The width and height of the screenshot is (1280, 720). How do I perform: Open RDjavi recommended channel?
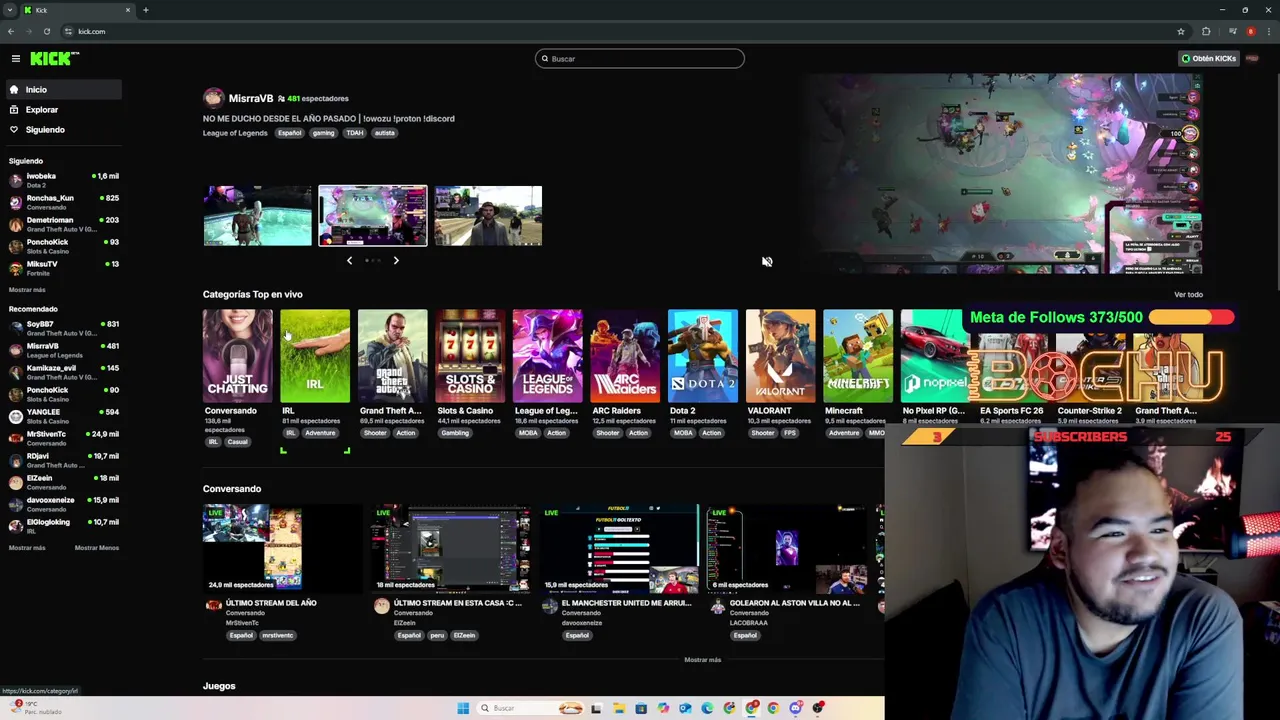[x=62, y=460]
